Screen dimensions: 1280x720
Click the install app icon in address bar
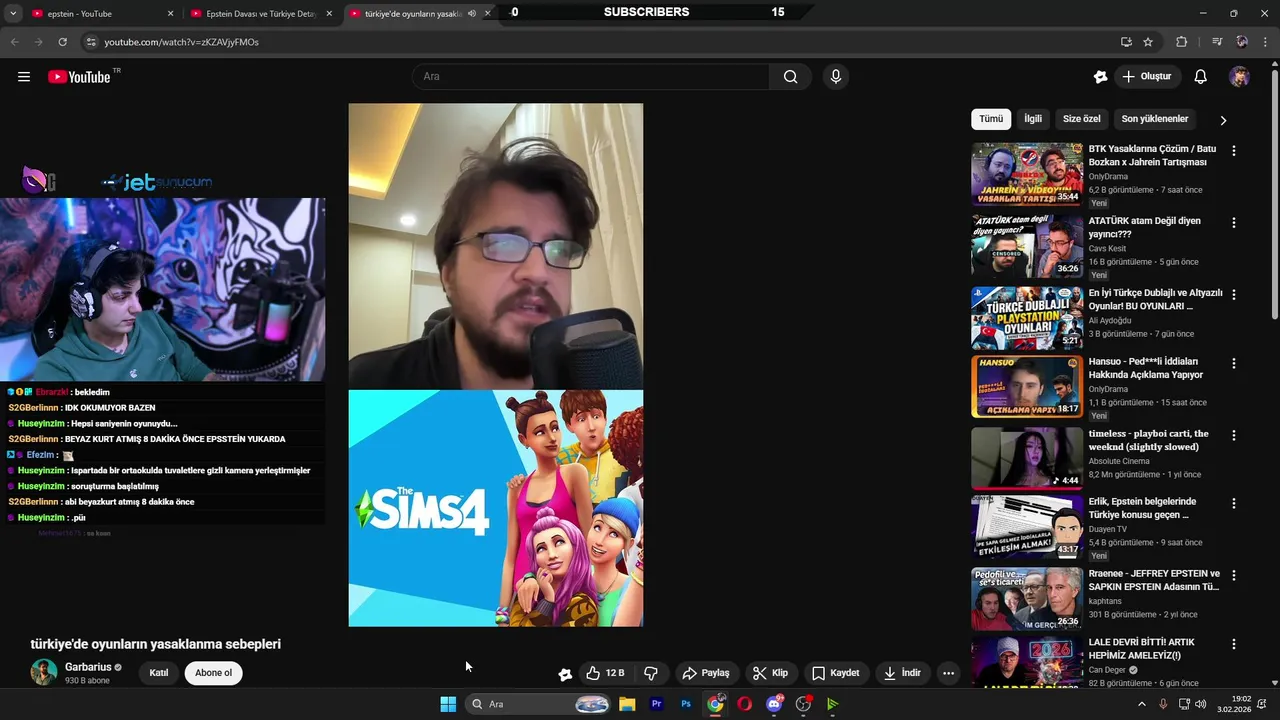(x=1126, y=42)
